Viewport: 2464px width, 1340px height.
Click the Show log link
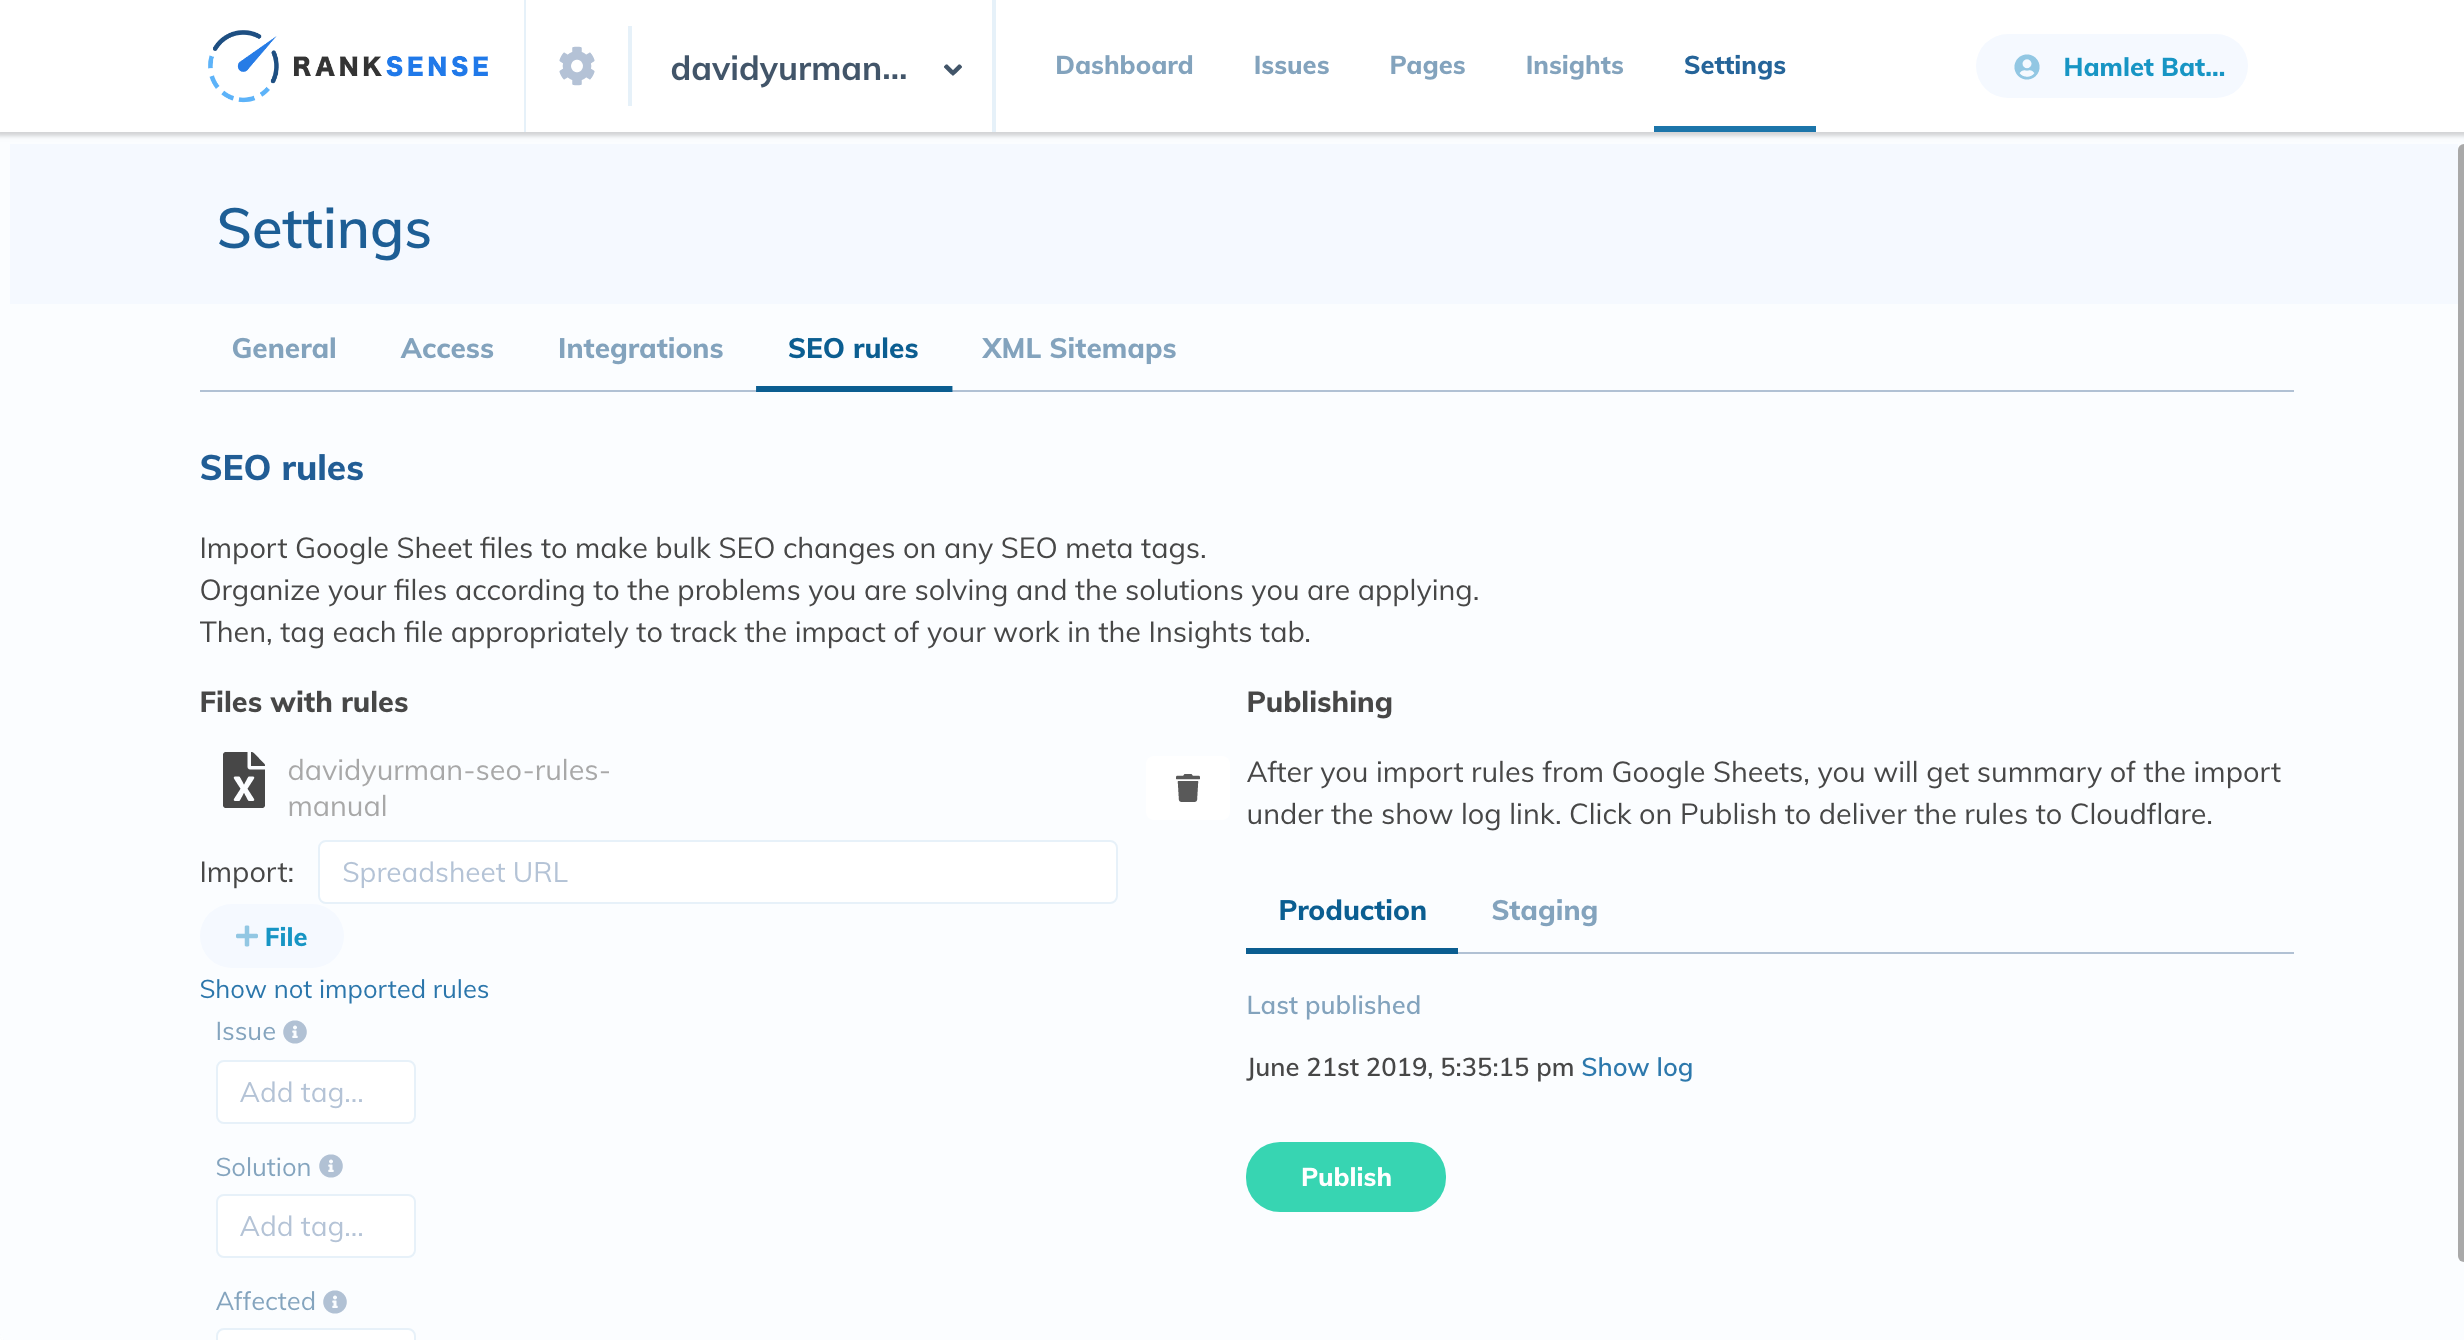[x=1636, y=1067]
